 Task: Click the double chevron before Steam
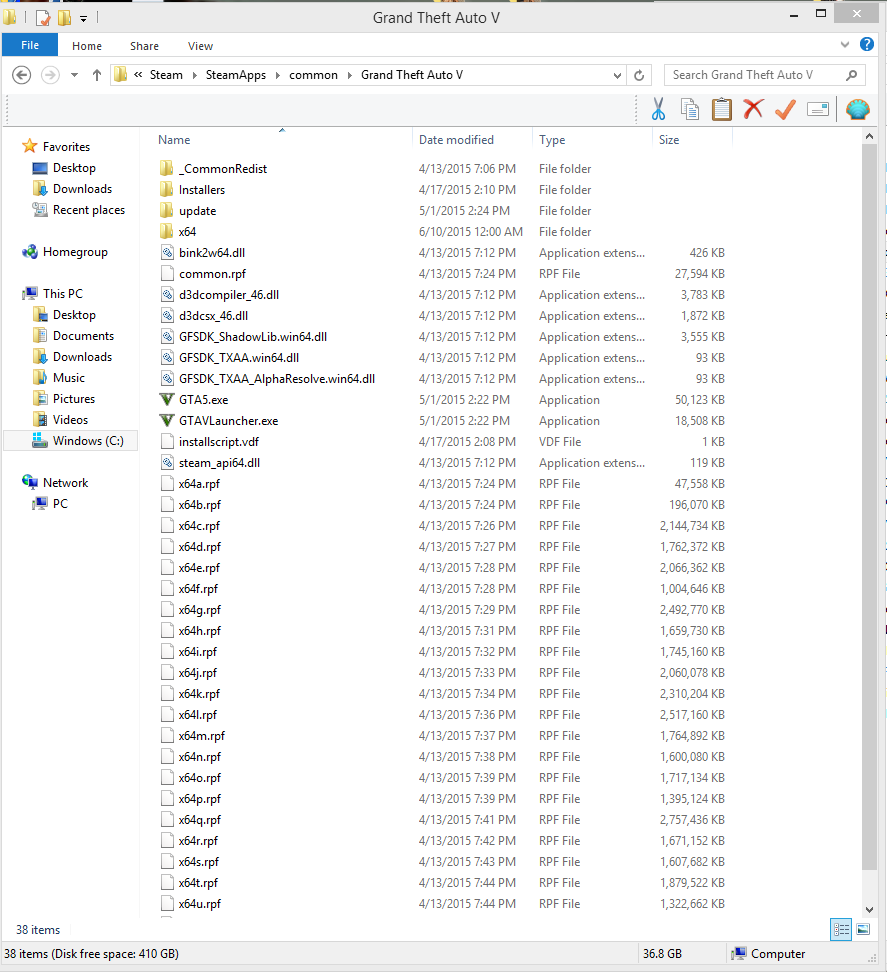138,75
